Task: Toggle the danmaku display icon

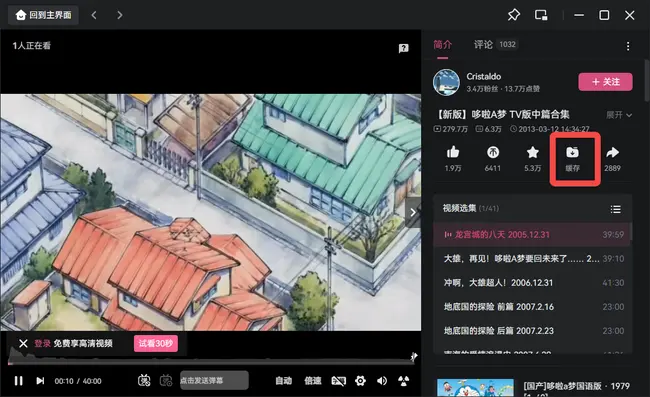Action: (144, 380)
